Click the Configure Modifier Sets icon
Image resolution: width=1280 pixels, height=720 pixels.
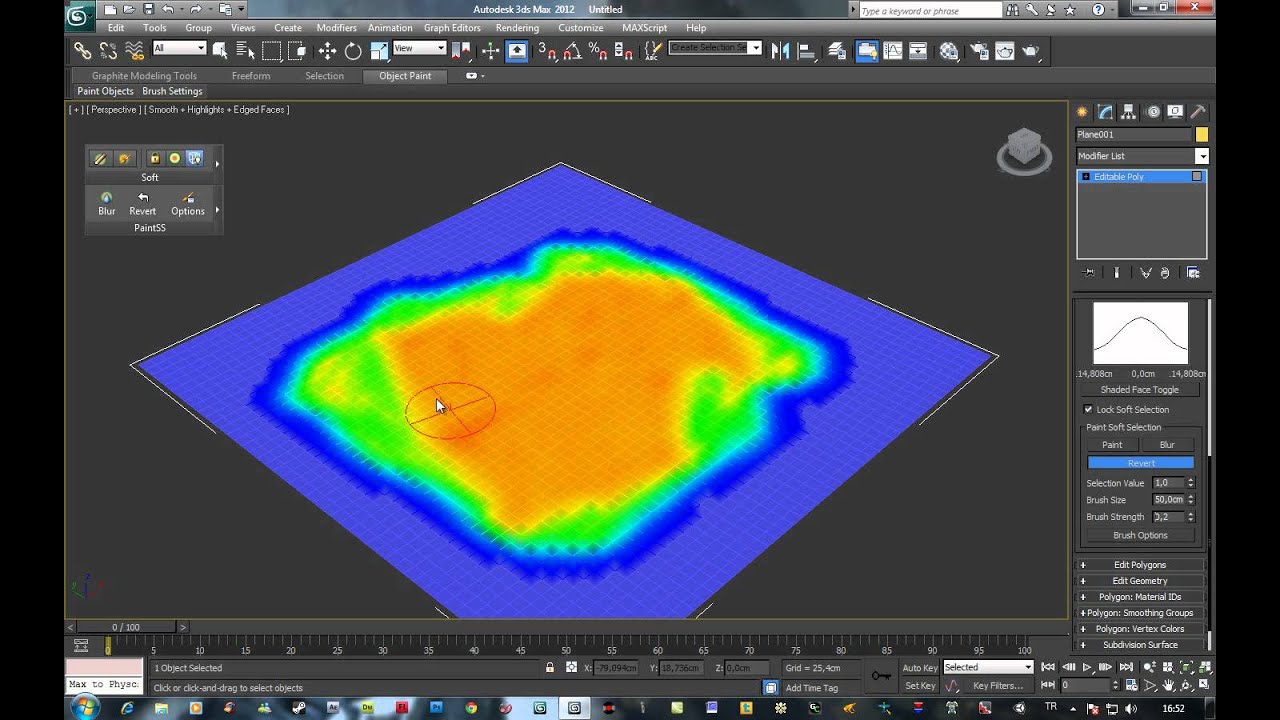coord(1193,273)
